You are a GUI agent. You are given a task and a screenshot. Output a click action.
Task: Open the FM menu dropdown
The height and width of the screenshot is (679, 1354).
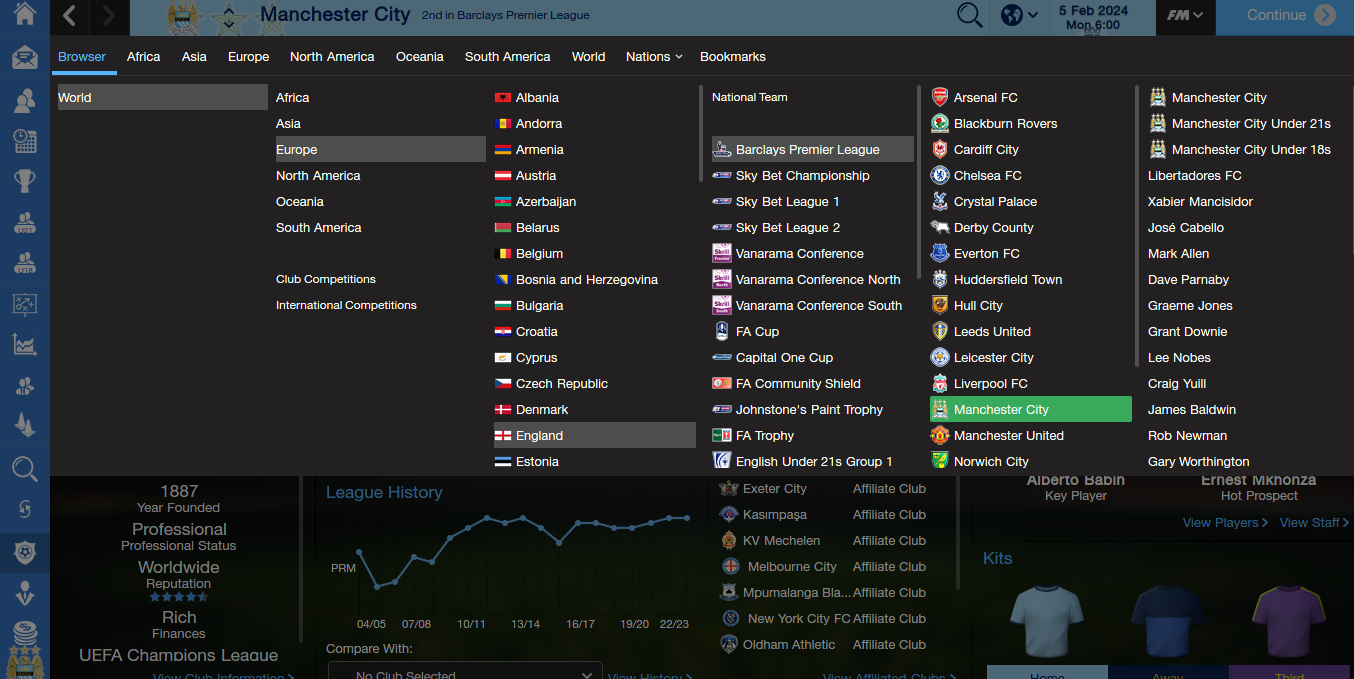(1185, 15)
